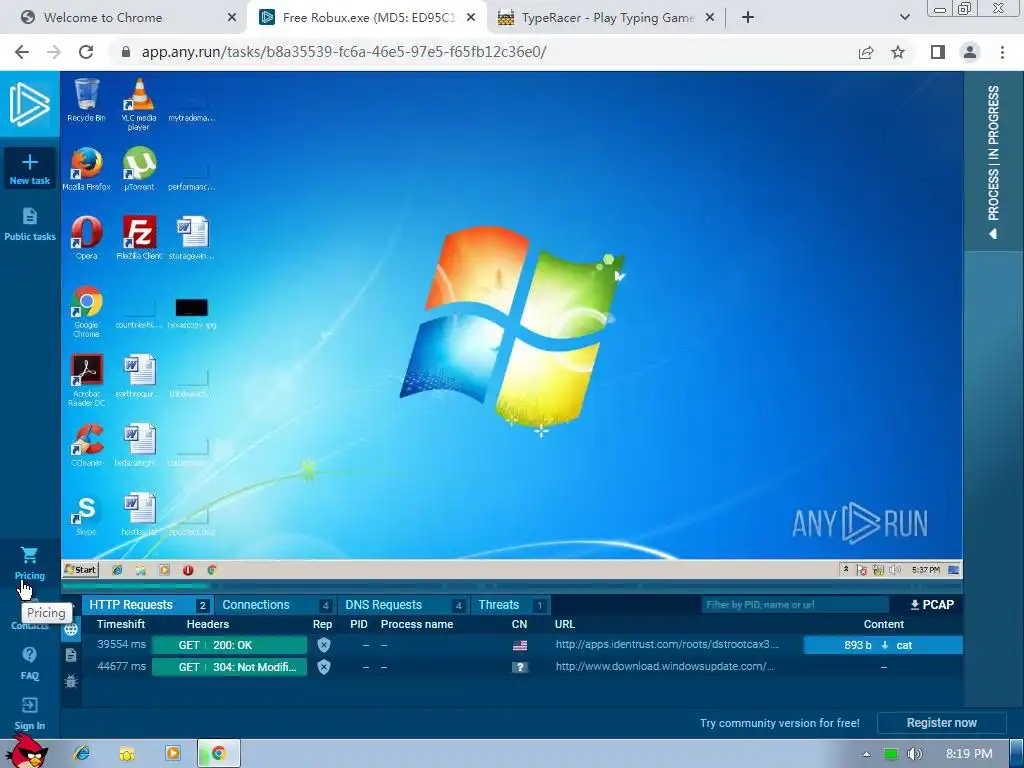Open the FAQ question mark icon
The image size is (1024, 768).
(x=29, y=654)
